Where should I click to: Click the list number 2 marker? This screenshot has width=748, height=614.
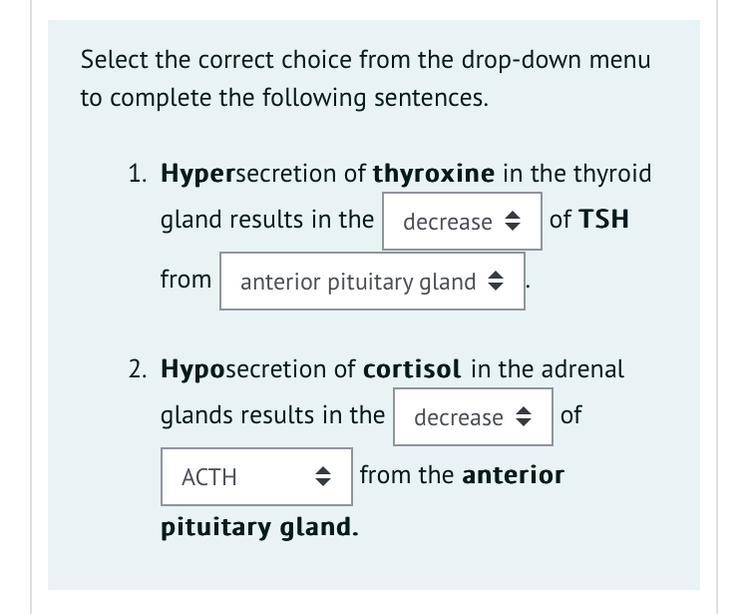tap(138, 369)
